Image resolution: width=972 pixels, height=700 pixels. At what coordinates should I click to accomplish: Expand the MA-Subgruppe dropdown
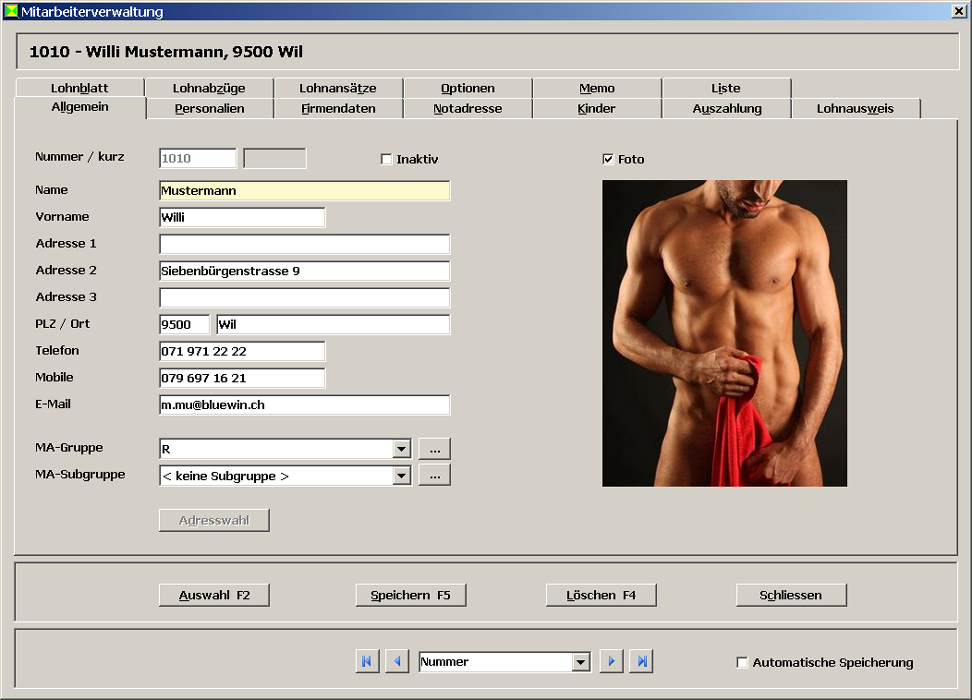pos(401,477)
